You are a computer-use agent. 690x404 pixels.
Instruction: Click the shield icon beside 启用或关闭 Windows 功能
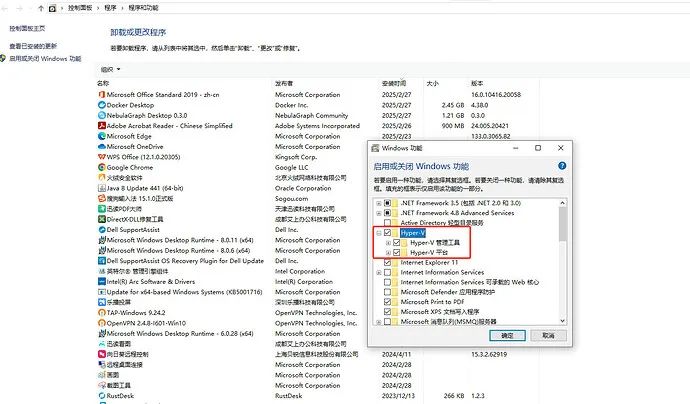[x=4, y=58]
